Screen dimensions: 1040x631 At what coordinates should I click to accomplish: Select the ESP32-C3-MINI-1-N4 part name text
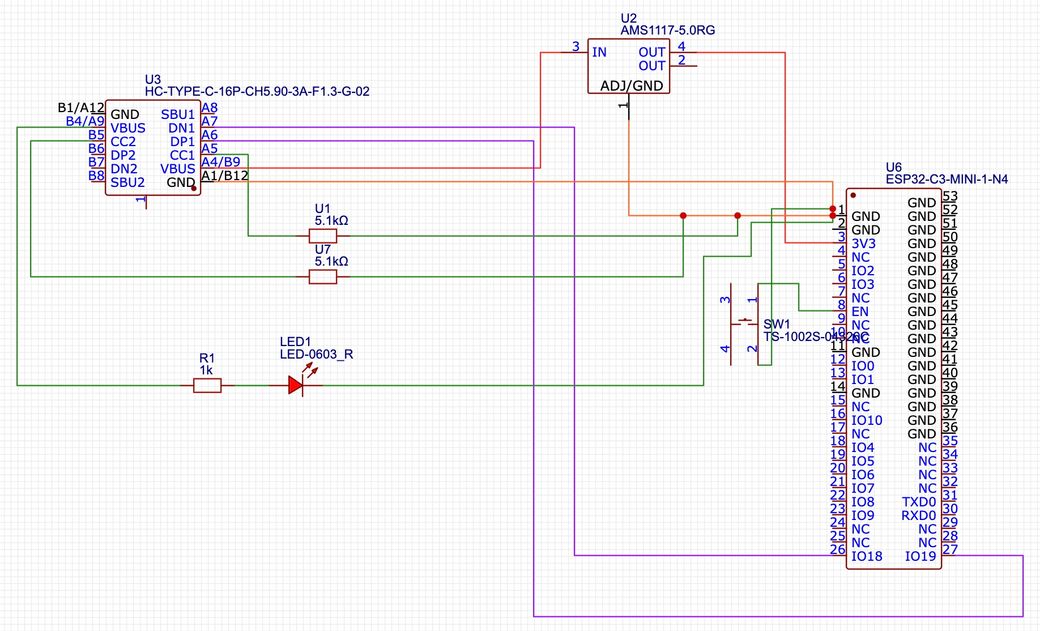pos(946,179)
